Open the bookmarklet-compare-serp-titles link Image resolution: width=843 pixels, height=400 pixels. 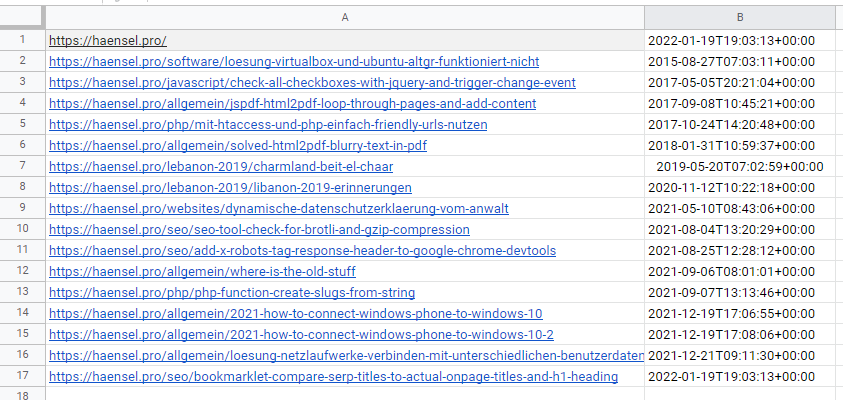(x=333, y=377)
